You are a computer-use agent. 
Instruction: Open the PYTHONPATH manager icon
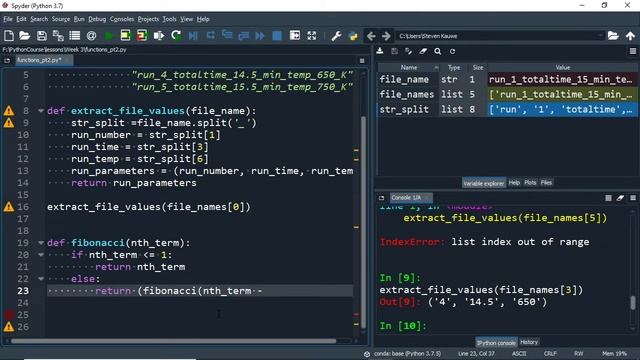[x=353, y=36]
